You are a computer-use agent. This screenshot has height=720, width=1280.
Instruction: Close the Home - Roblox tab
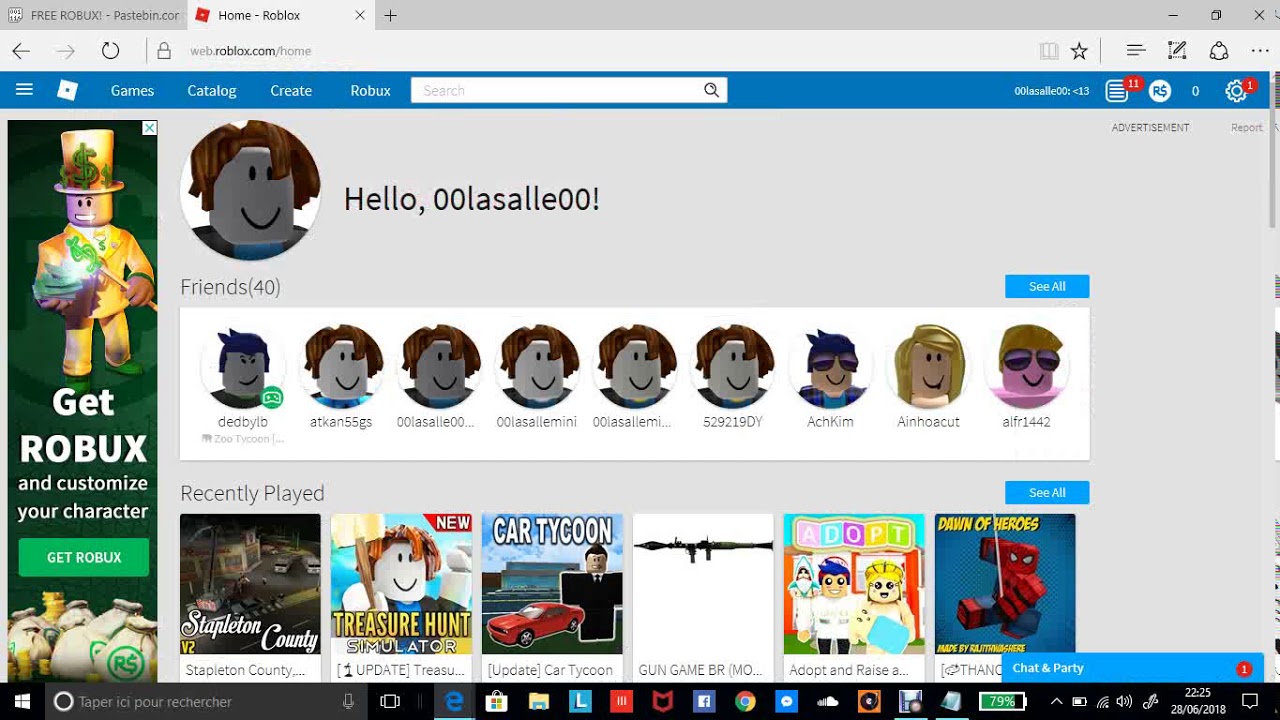pyautogui.click(x=360, y=15)
